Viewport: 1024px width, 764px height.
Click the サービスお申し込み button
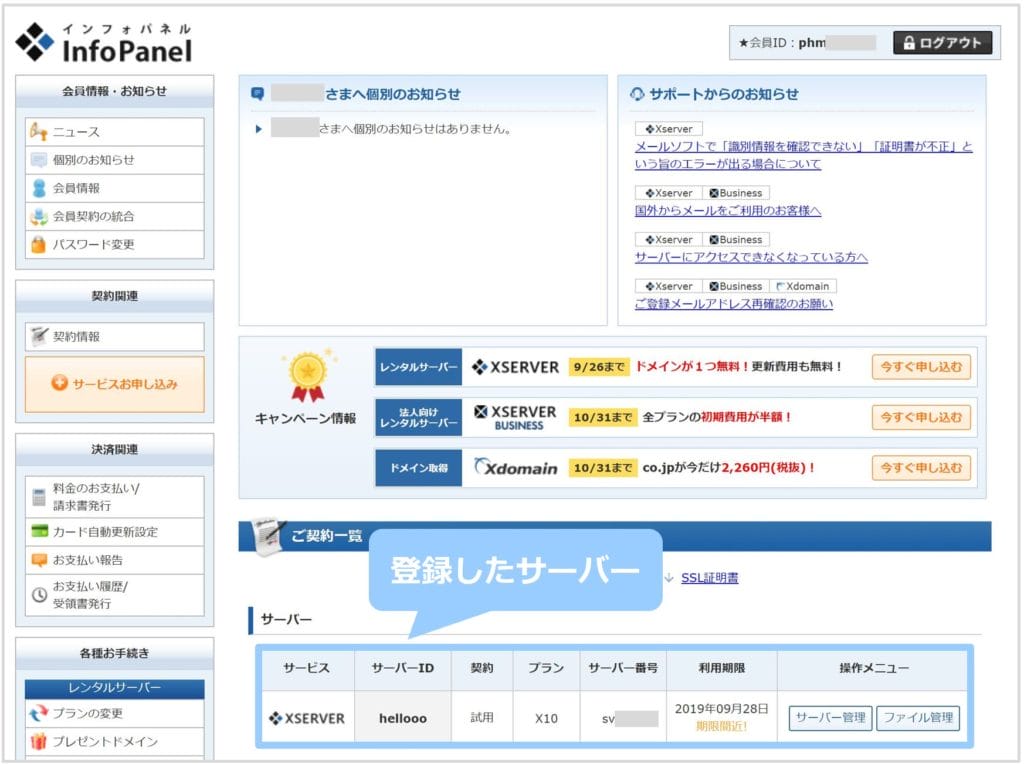pyautogui.click(x=114, y=384)
